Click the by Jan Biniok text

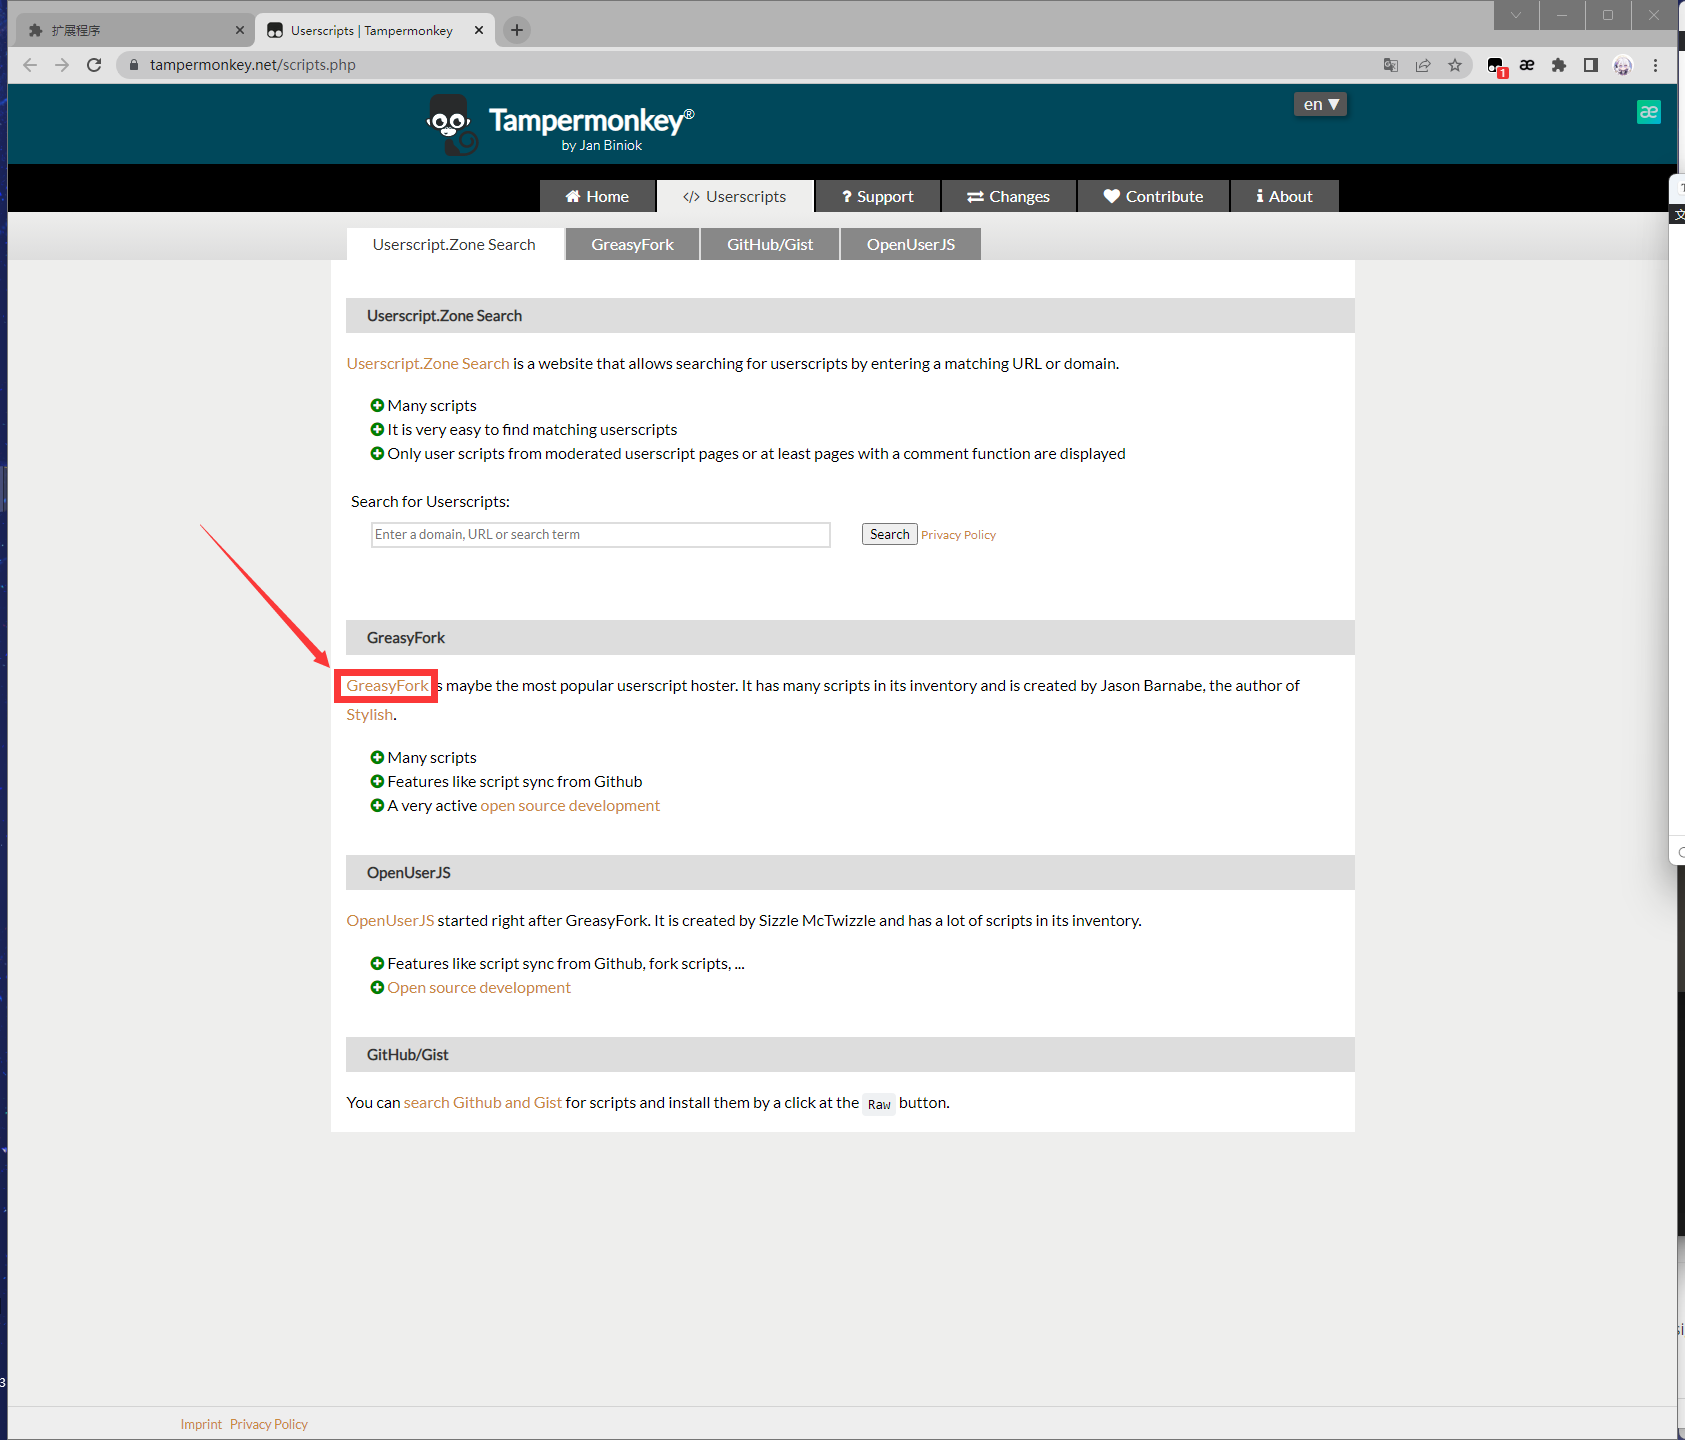(602, 145)
